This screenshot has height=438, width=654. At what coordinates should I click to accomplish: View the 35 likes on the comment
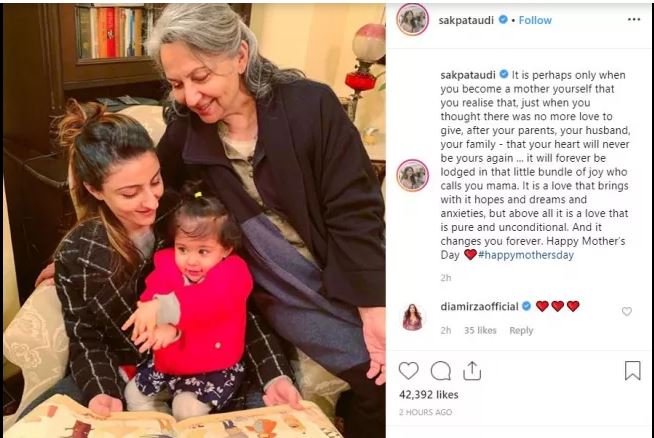480,330
